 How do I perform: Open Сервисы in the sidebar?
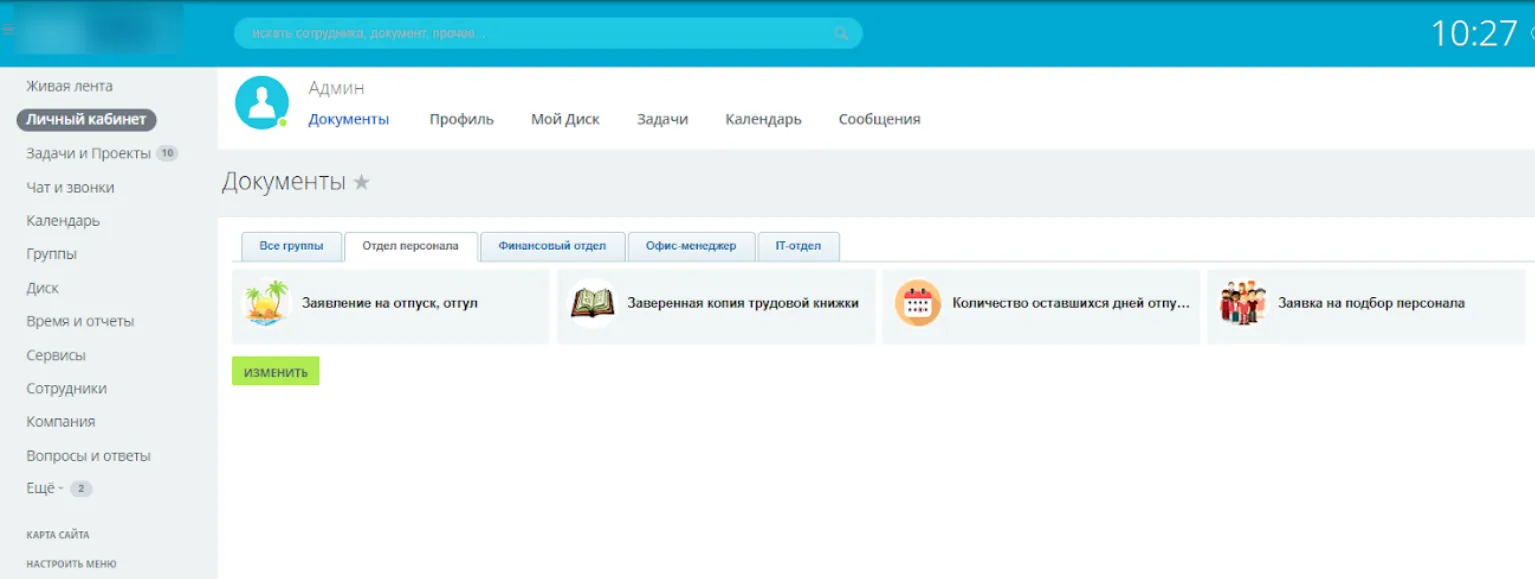pyautogui.click(x=56, y=355)
